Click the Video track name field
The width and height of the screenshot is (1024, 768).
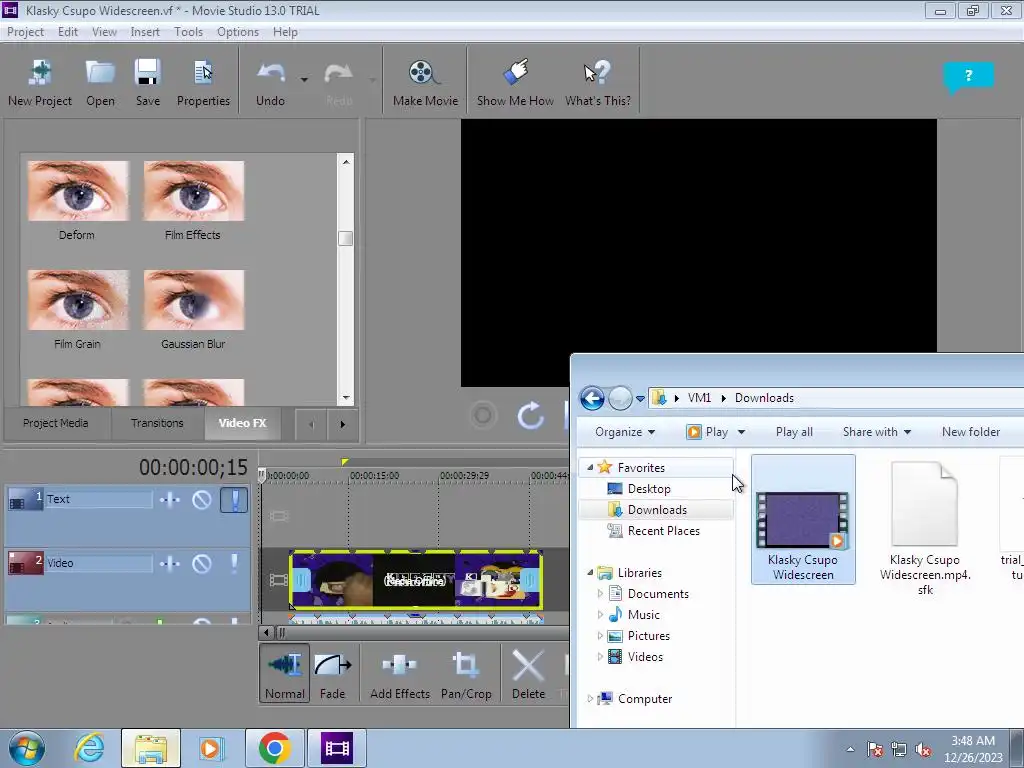(x=98, y=563)
